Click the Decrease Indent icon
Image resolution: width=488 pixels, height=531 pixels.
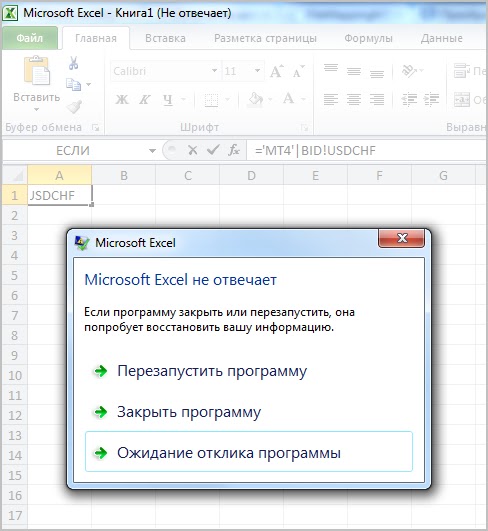click(x=409, y=100)
